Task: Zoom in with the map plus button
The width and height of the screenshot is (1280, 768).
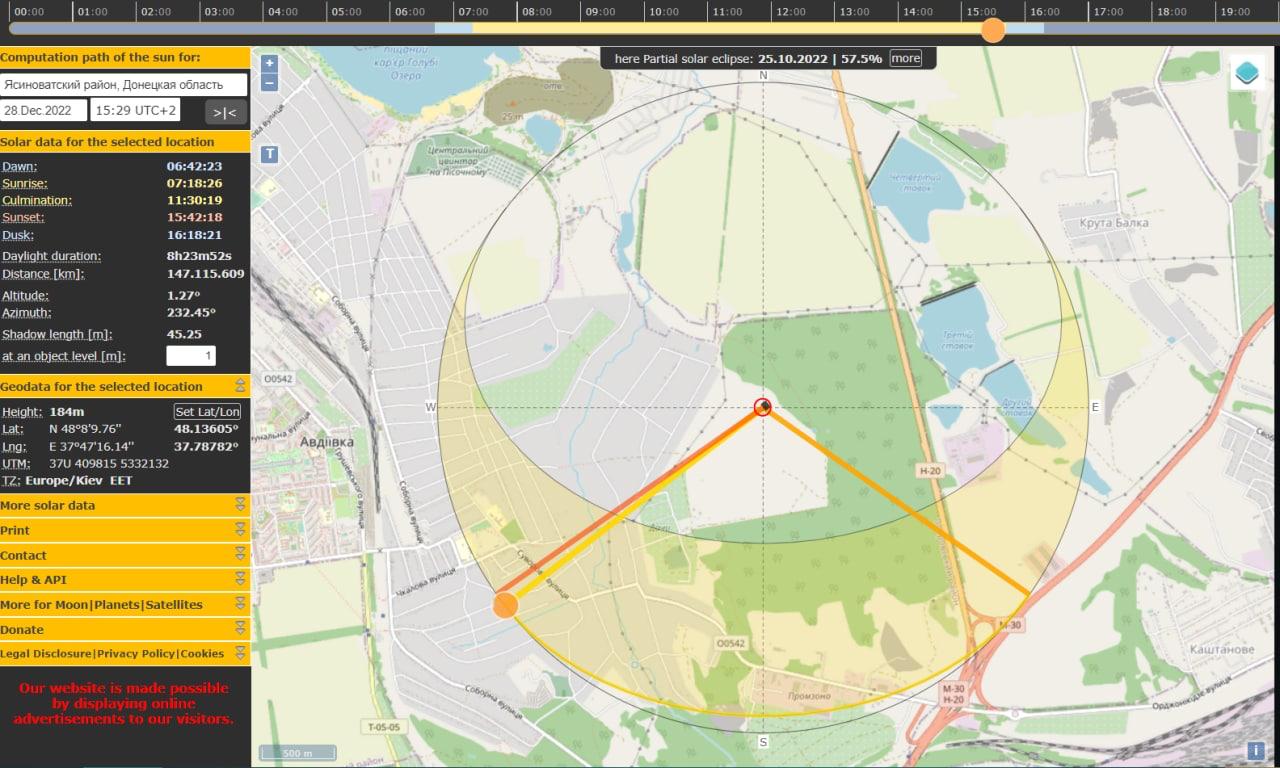Action: (269, 63)
